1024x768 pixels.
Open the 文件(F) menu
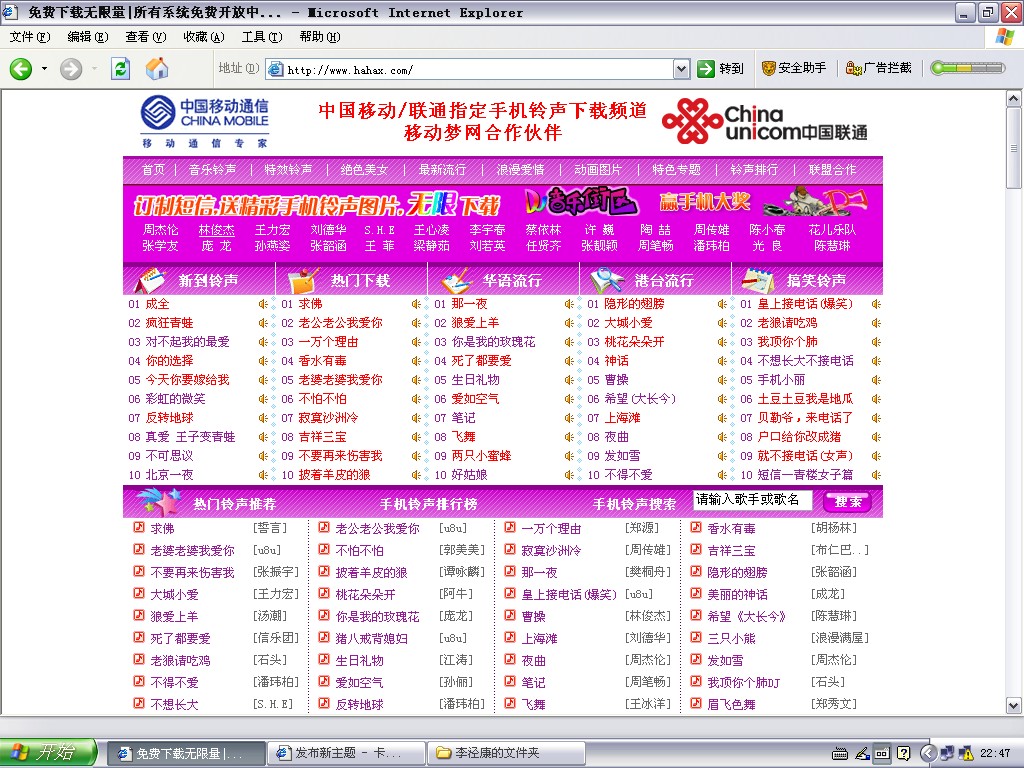click(x=29, y=37)
